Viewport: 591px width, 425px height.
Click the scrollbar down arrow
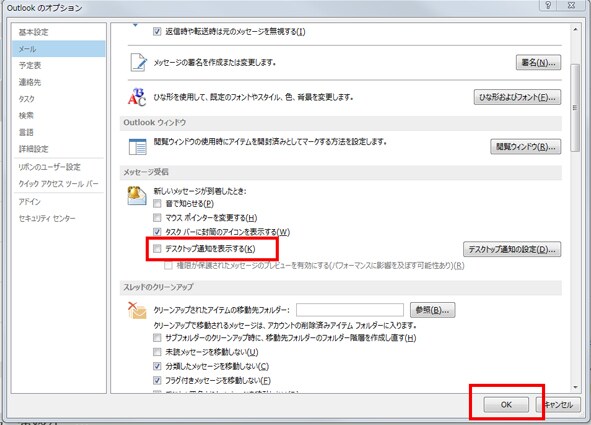(x=575, y=387)
